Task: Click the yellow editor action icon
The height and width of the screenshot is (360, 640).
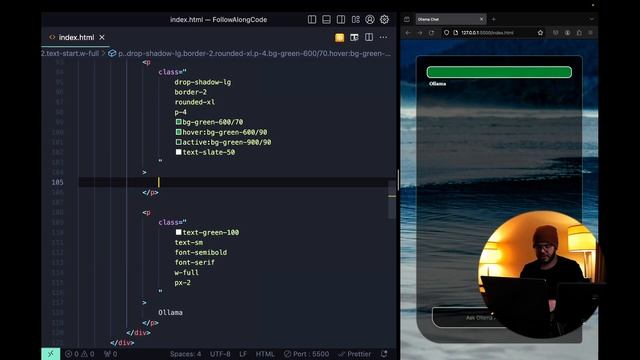Action: tap(340, 38)
